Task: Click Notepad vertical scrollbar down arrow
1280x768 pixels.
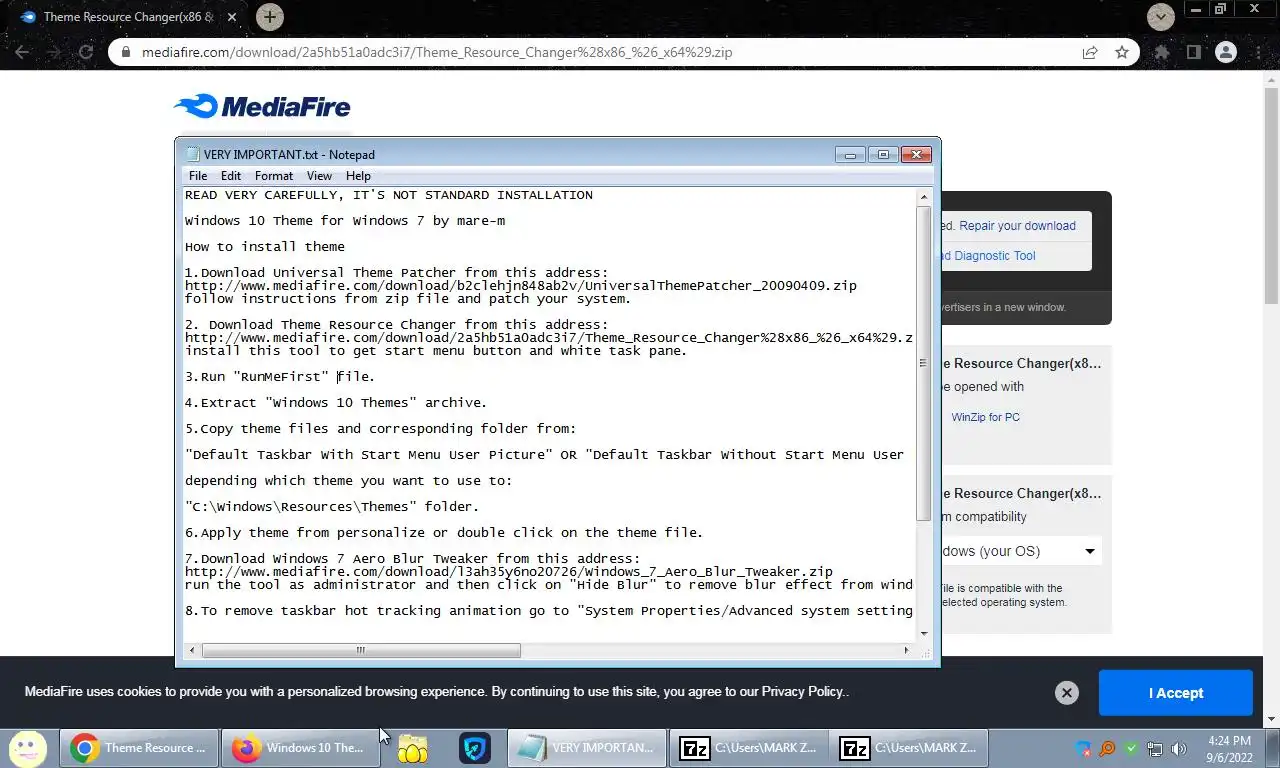Action: [923, 633]
